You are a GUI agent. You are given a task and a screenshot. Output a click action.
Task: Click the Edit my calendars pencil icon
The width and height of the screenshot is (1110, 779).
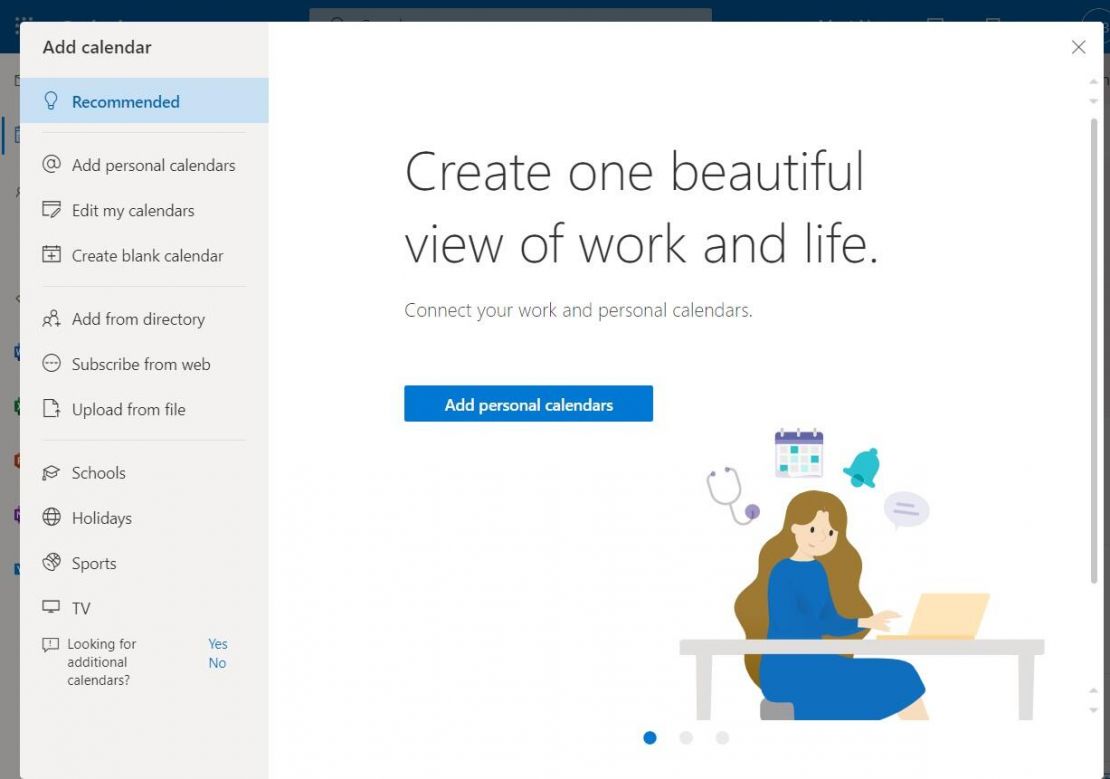click(51, 210)
